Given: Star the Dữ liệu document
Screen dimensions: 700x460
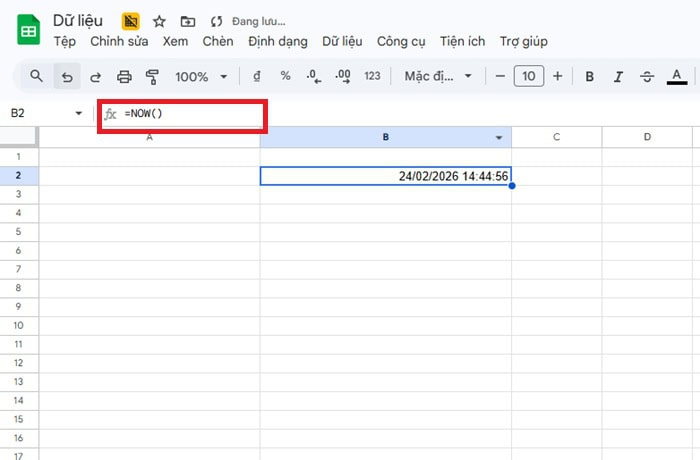Looking at the screenshot, I should coord(159,21).
